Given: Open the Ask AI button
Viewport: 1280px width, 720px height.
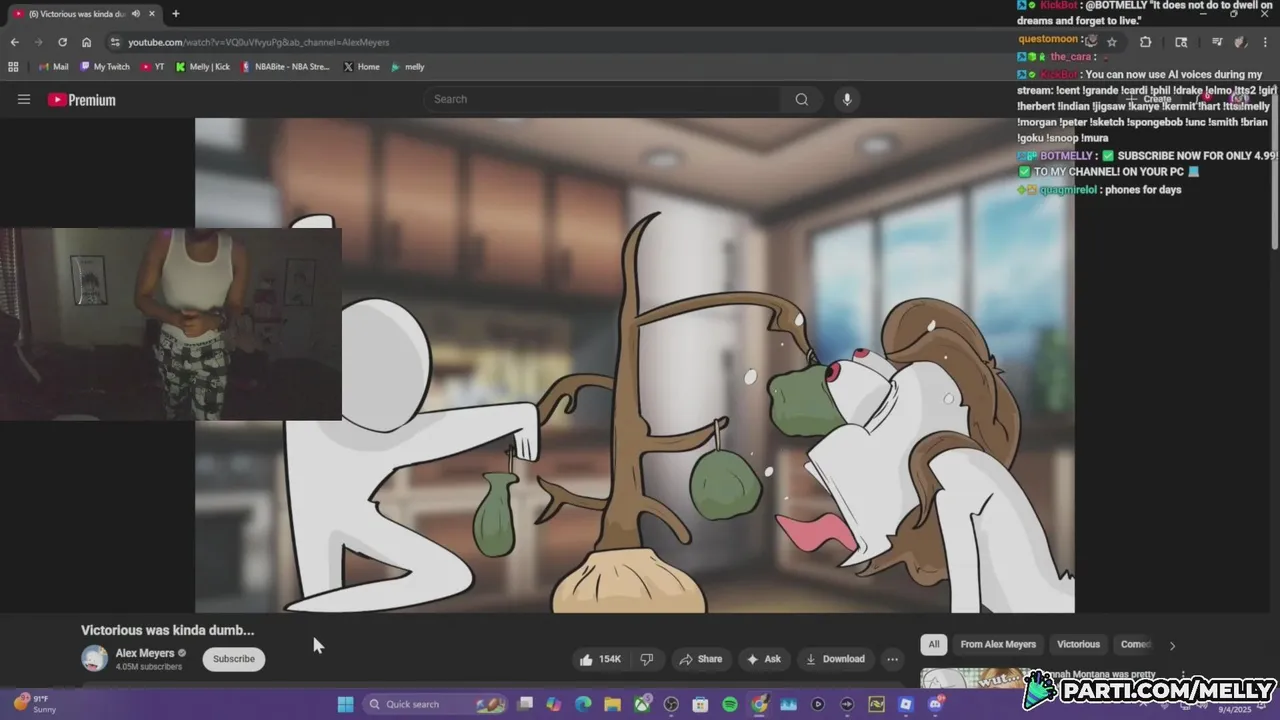Looking at the screenshot, I should tap(763, 659).
